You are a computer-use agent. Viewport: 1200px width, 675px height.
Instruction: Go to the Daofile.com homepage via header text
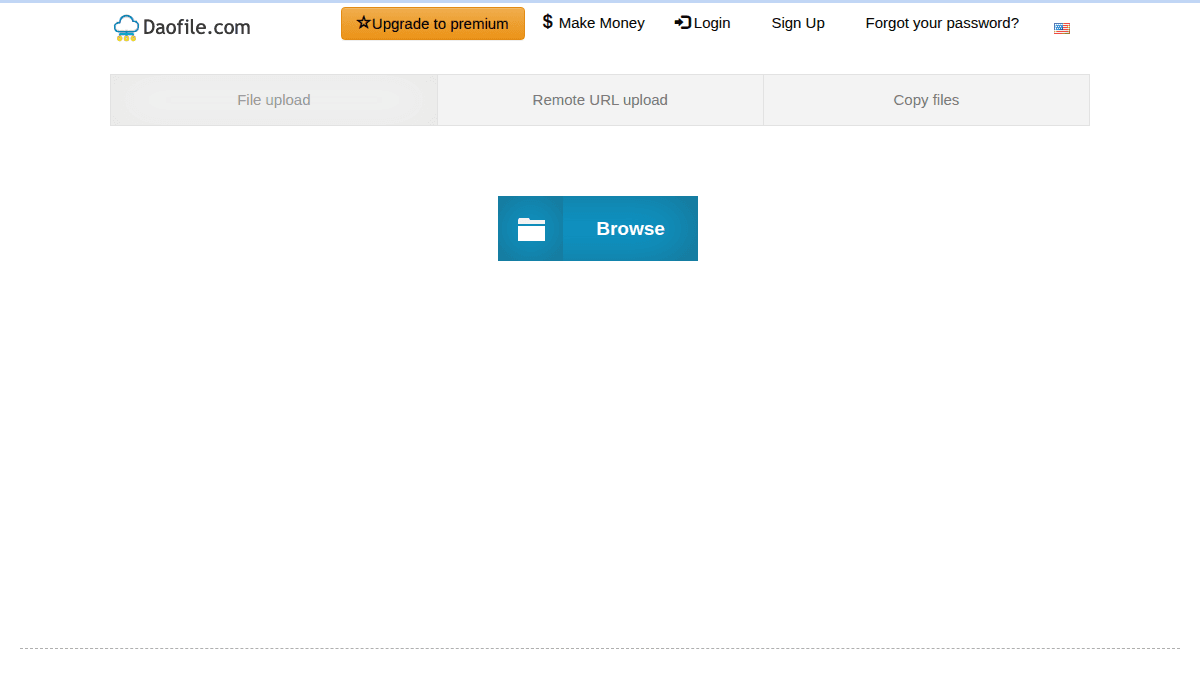coord(194,27)
